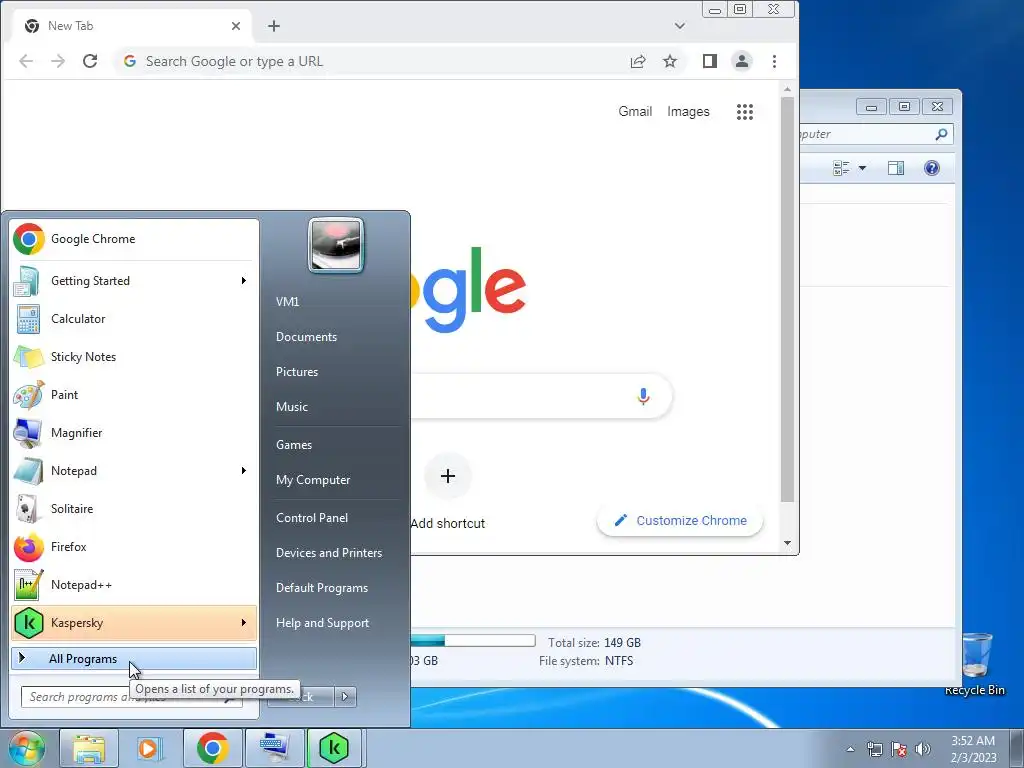Screen dimensions: 1024x768
Task: Toggle Chrome side panel icon
Action: [710, 61]
